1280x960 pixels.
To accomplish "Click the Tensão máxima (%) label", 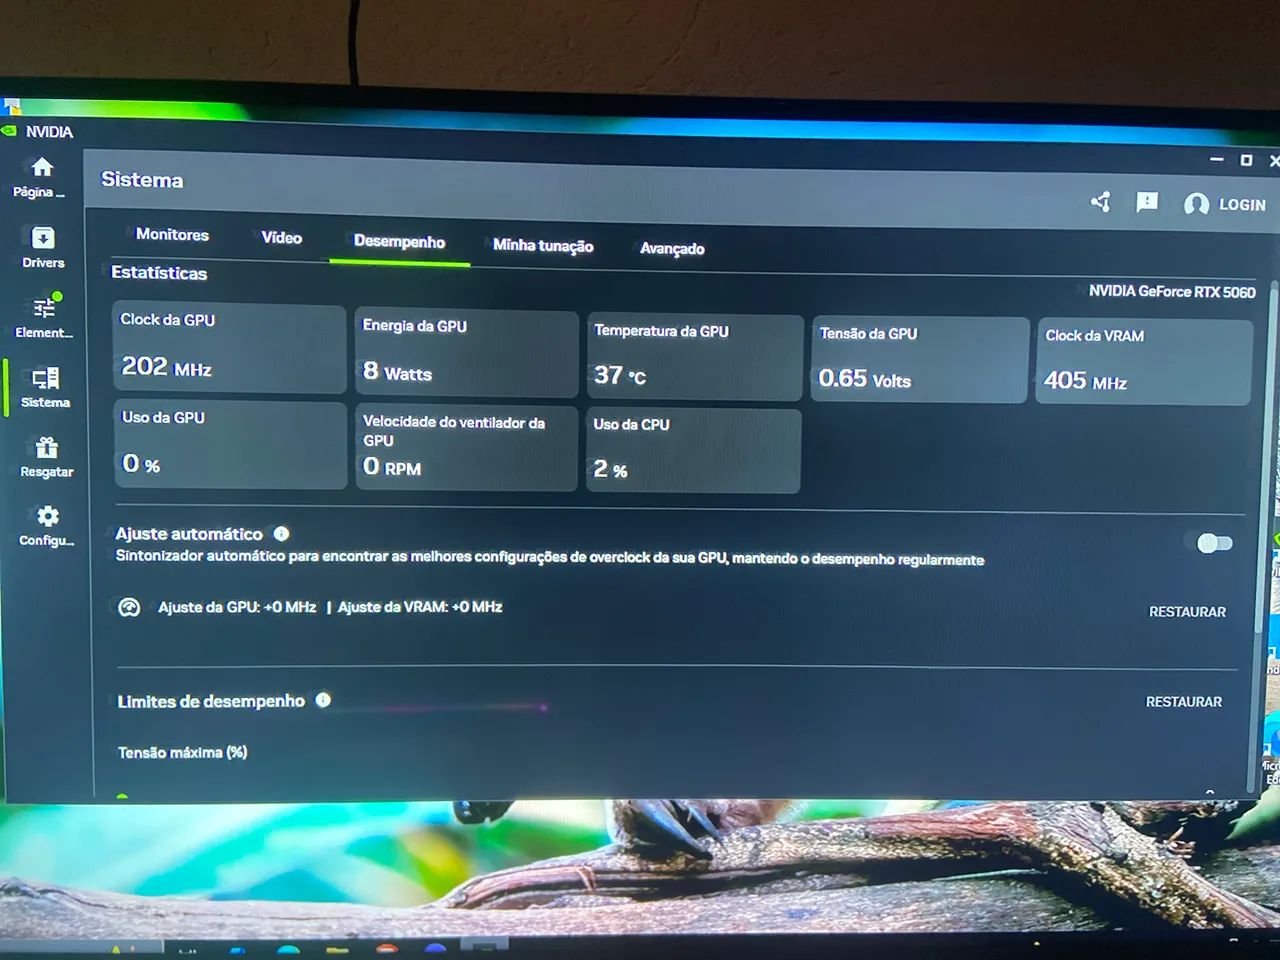I will [x=182, y=752].
